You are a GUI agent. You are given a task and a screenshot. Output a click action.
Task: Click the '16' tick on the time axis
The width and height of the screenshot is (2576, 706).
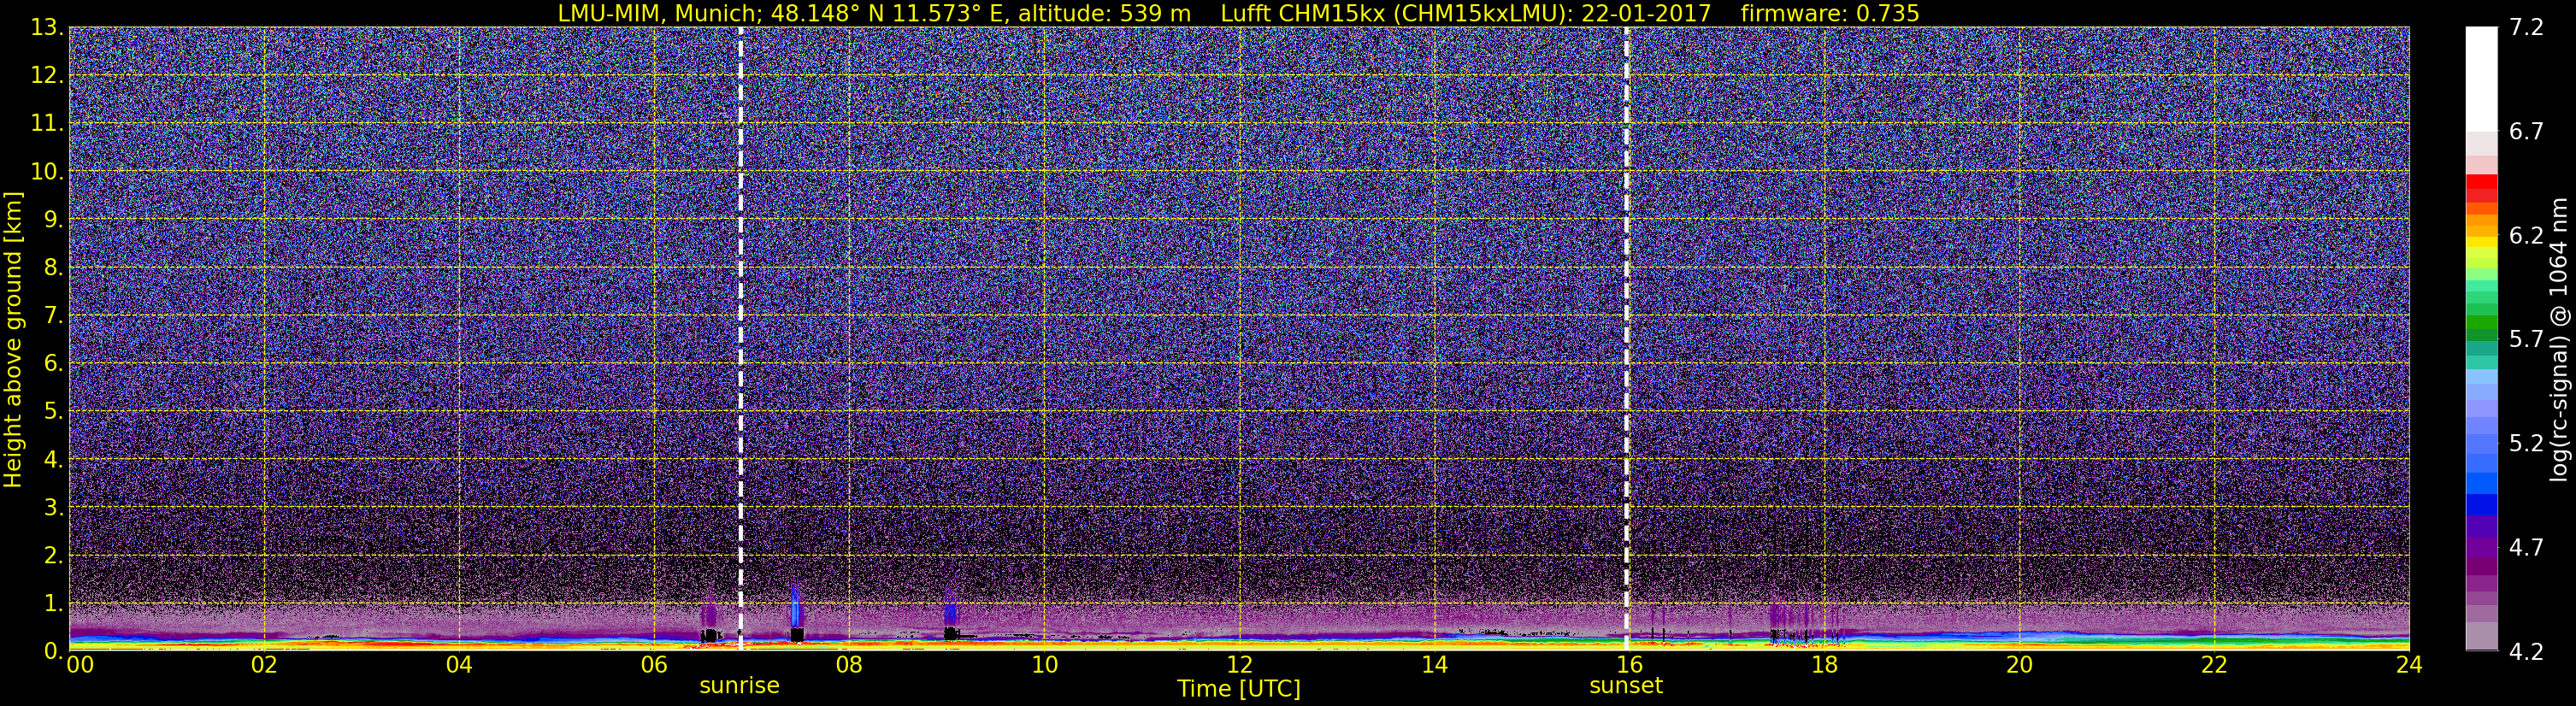coord(1629,665)
